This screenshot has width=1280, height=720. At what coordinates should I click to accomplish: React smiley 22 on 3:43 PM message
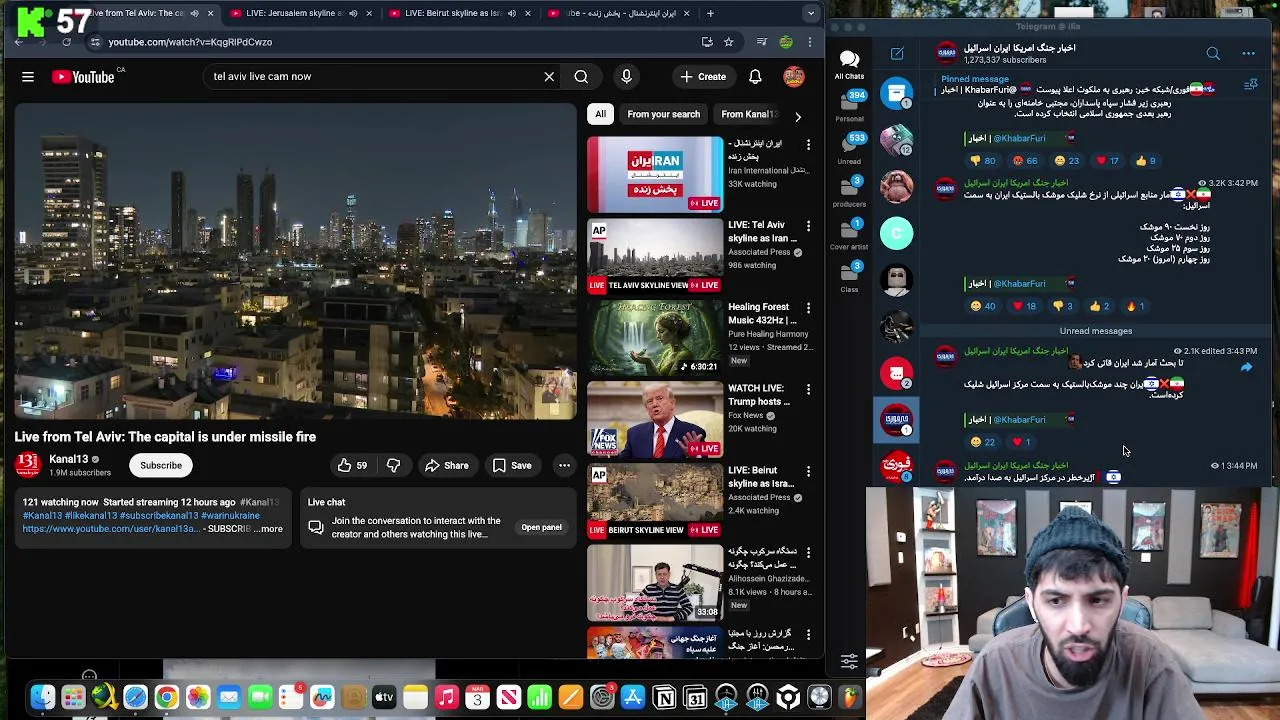point(983,442)
